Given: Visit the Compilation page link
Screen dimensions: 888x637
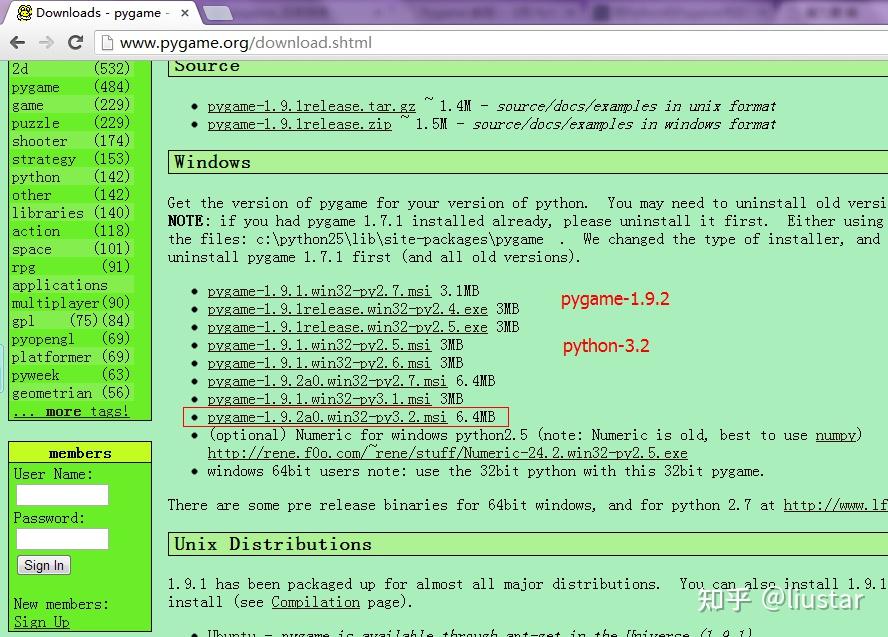Looking at the screenshot, I should tap(316, 602).
